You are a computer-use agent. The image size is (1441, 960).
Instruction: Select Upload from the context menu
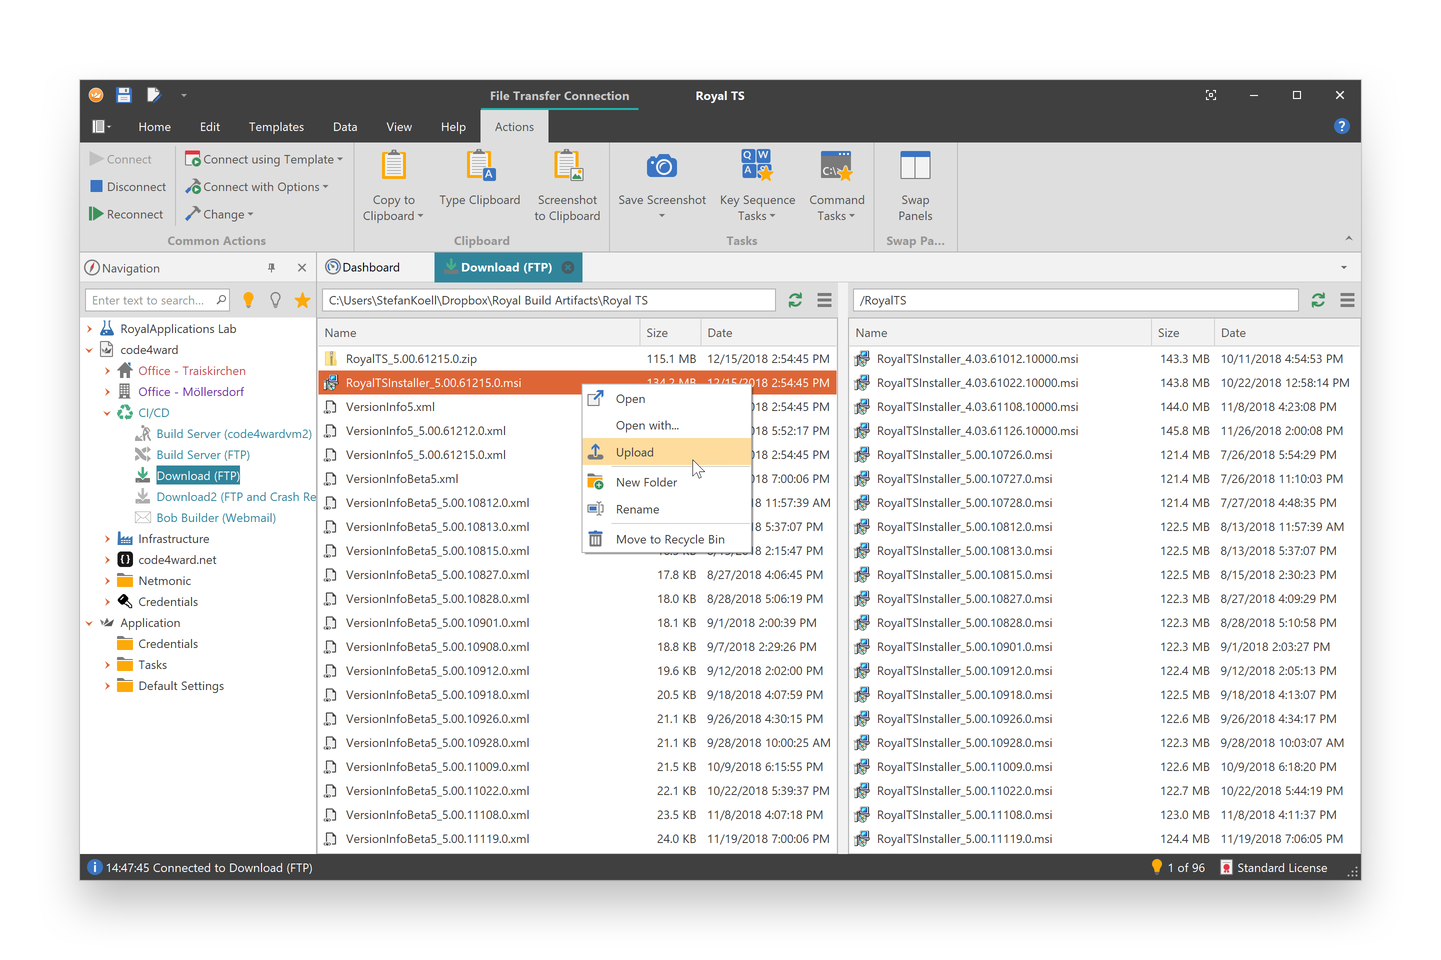tap(634, 452)
